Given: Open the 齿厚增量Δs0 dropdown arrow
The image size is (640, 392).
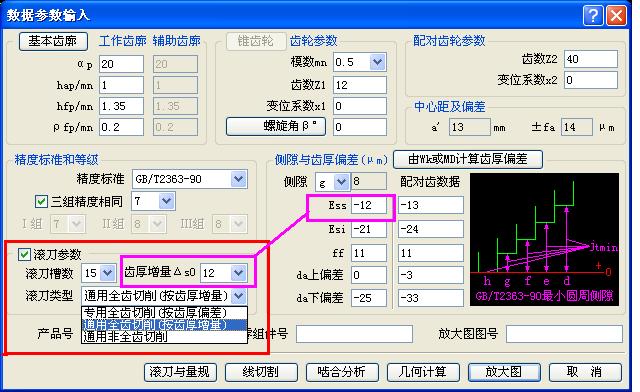Looking at the screenshot, I should pyautogui.click(x=239, y=273).
